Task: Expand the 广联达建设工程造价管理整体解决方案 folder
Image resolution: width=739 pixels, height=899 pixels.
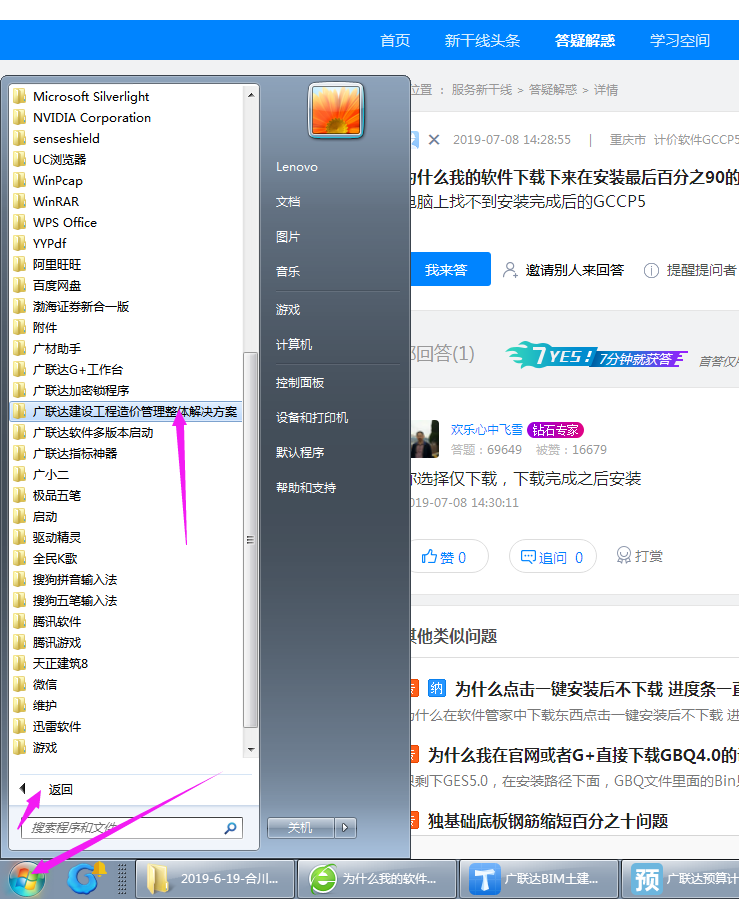Action: (x=126, y=412)
